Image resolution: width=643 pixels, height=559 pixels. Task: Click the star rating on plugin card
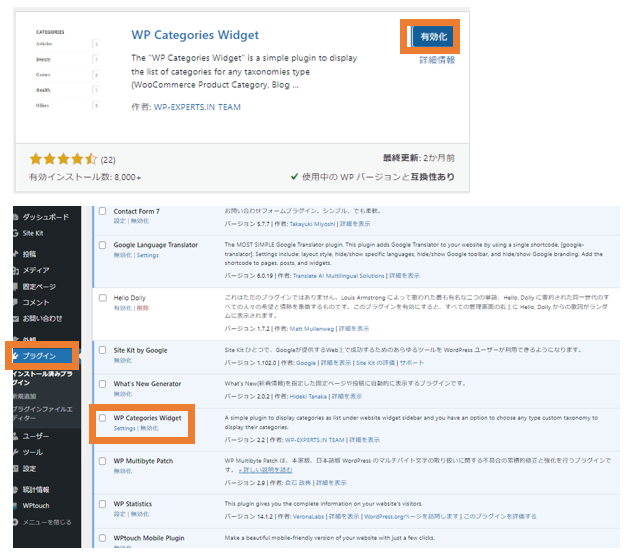click(63, 158)
